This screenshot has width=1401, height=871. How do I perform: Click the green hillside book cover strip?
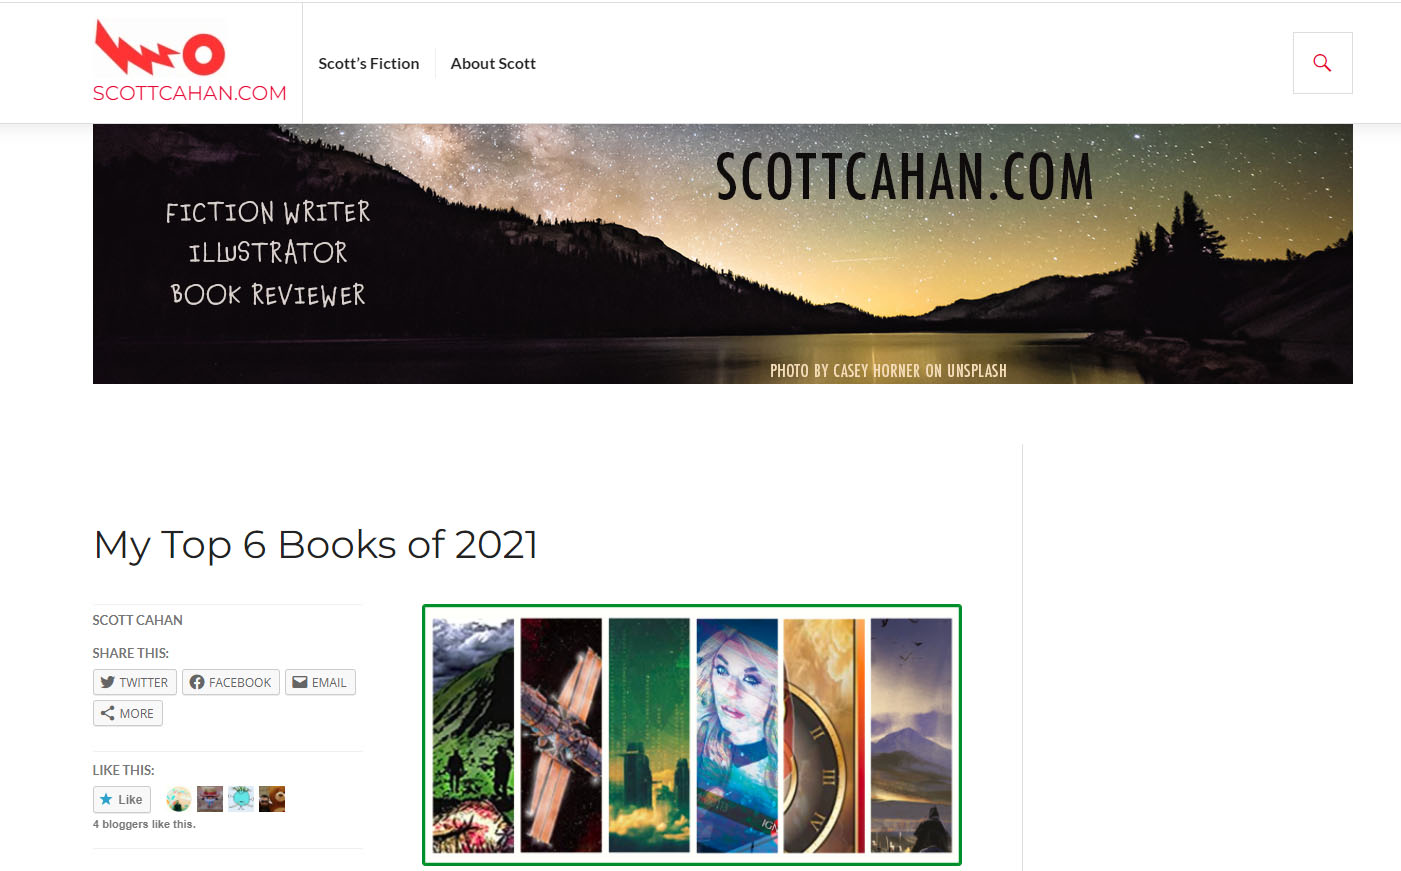pos(473,735)
